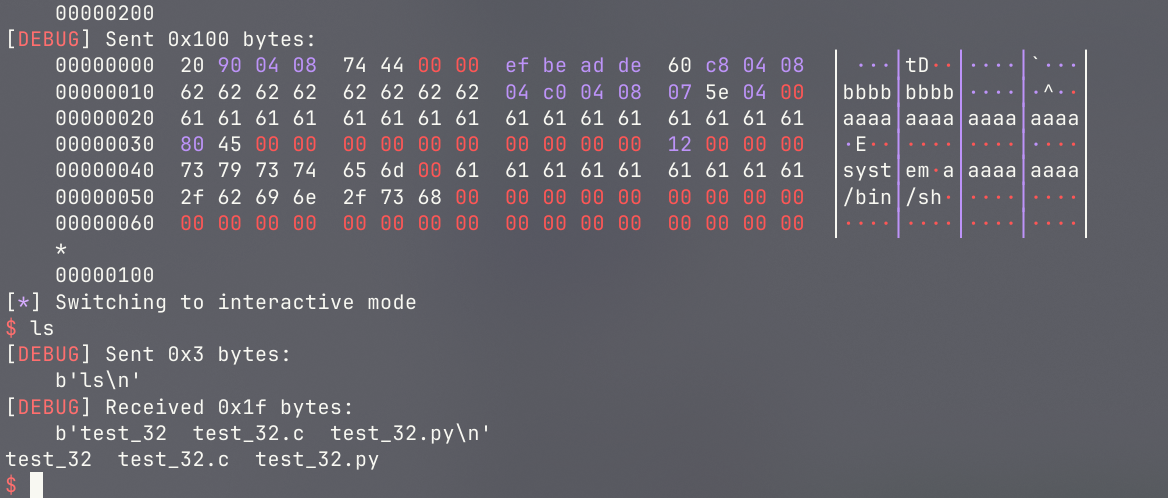Click the terminal cursor at the bottom prompt

pyautogui.click(x=36, y=485)
